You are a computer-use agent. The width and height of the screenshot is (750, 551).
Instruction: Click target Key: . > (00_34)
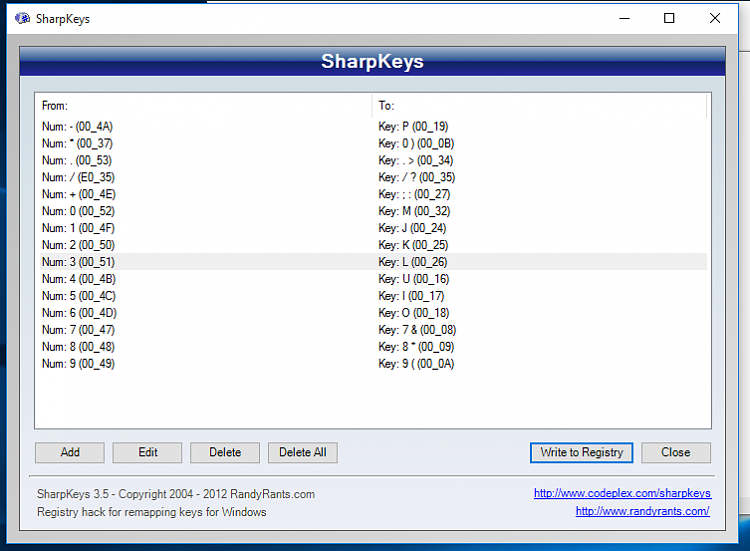tap(416, 160)
